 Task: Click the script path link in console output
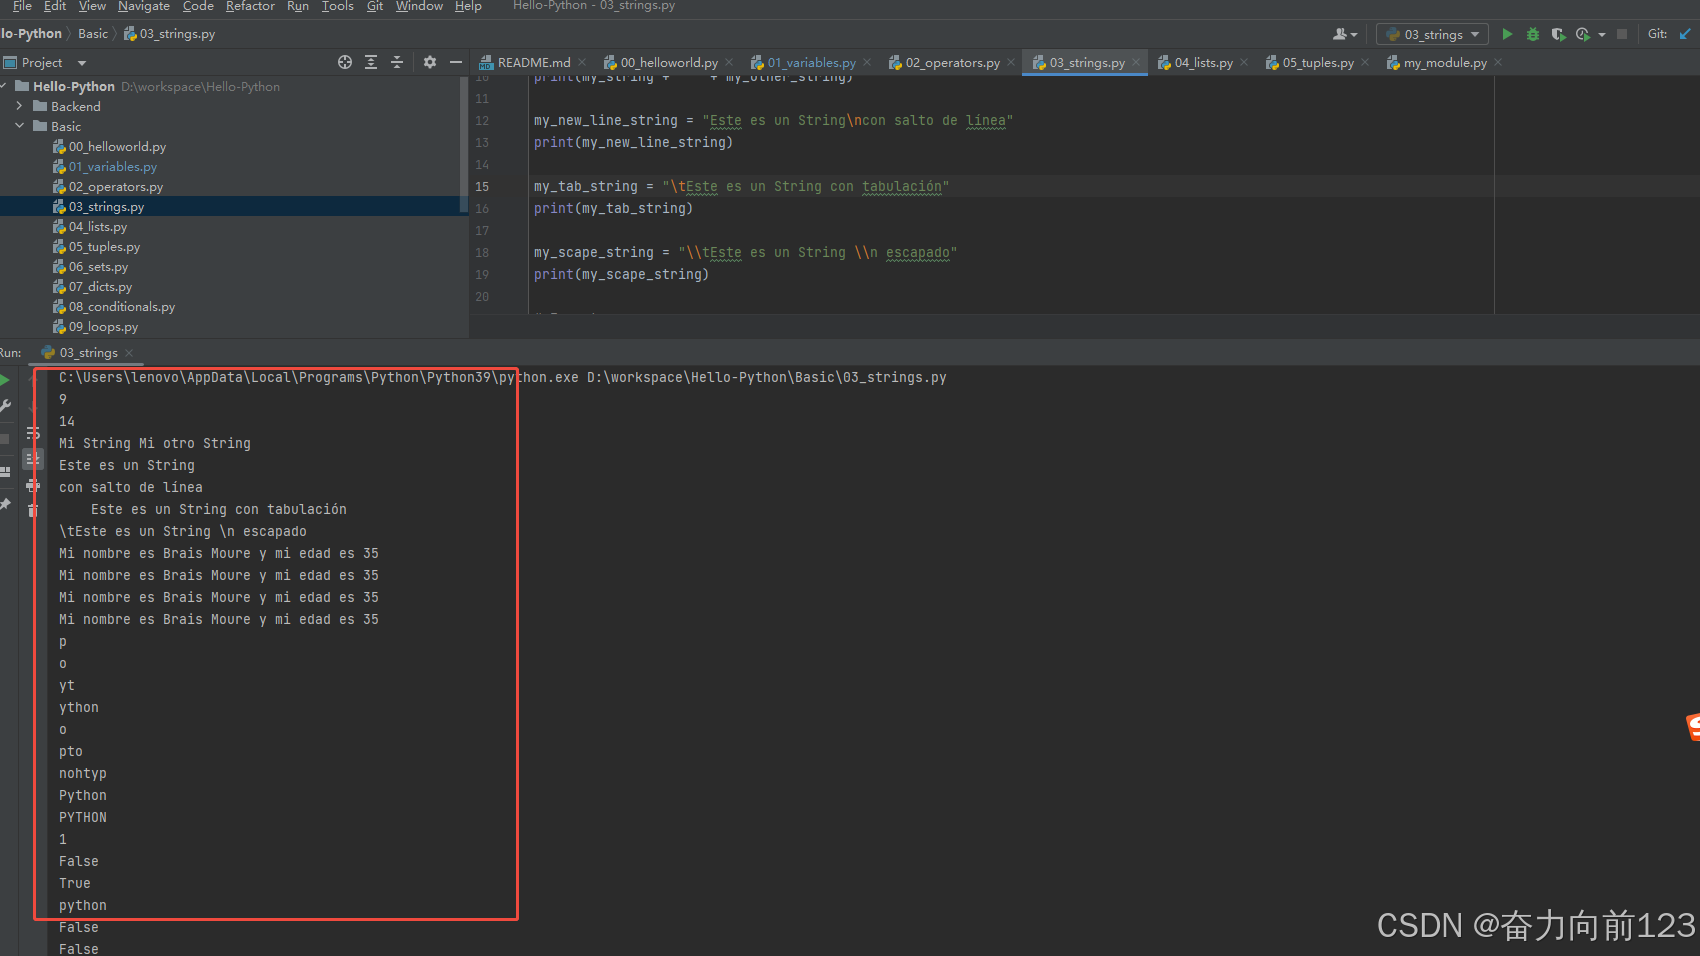click(x=766, y=378)
